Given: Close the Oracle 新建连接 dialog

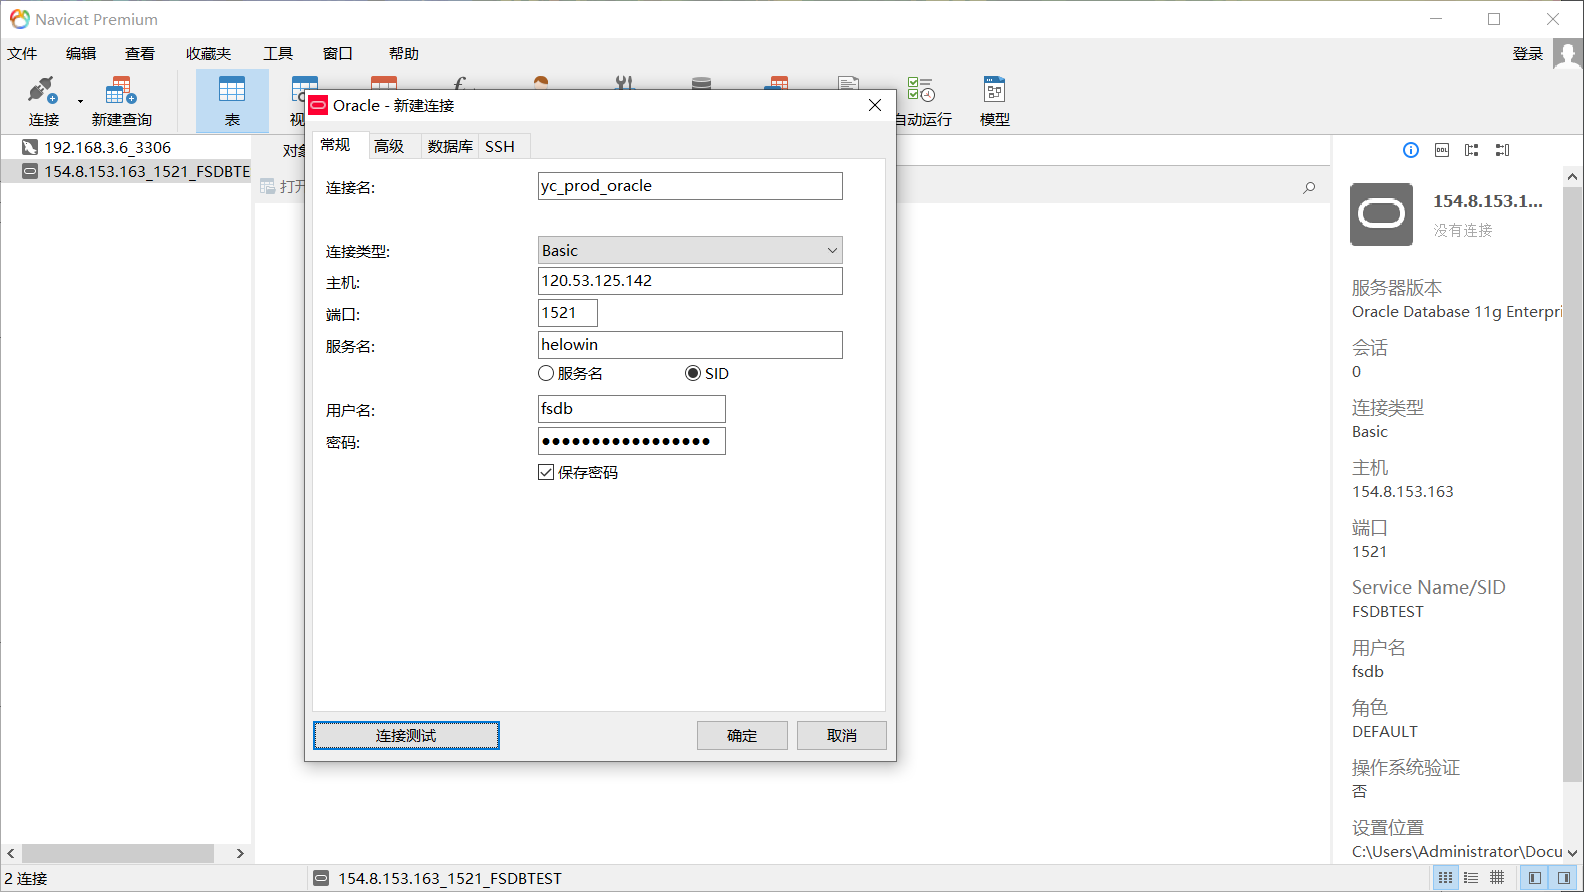Looking at the screenshot, I should pos(875,105).
